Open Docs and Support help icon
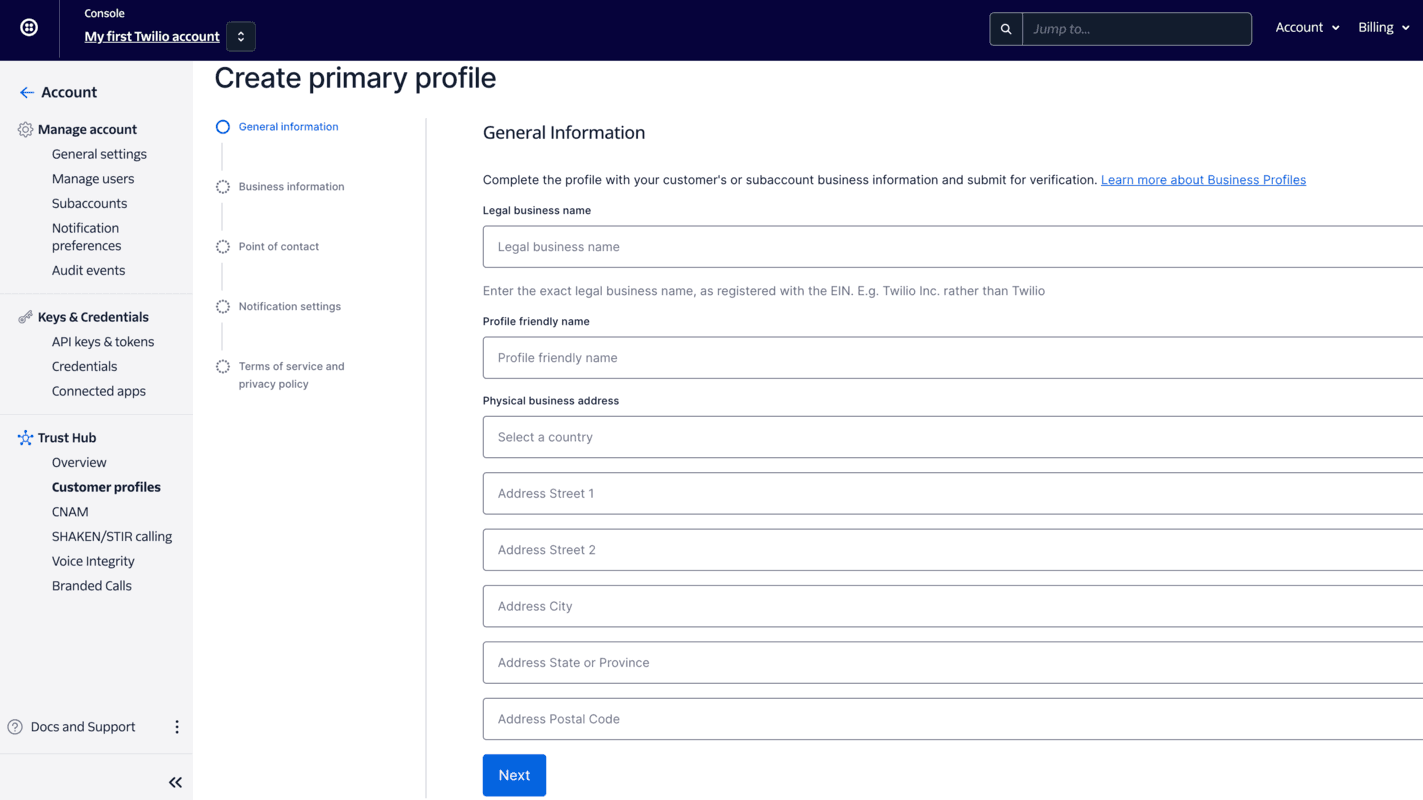Image resolution: width=1423 pixels, height=800 pixels. coord(13,726)
